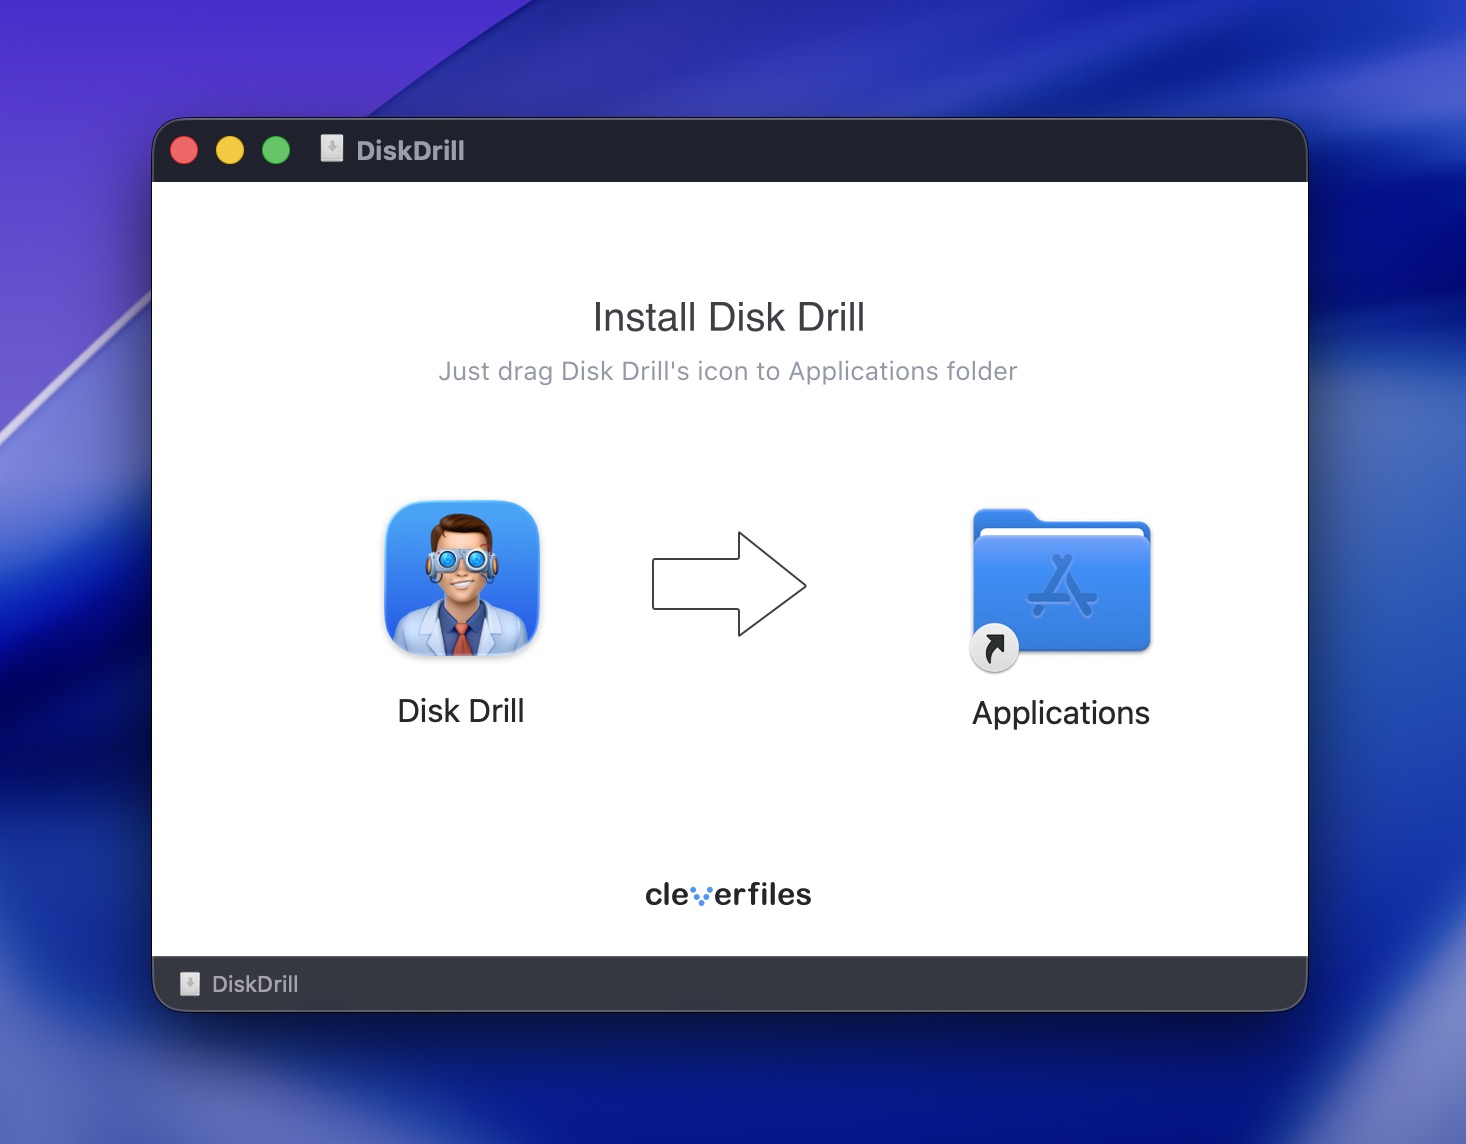The image size is (1466, 1144).
Task: Click the DiskDrill title text in title bar
Action: pyautogui.click(x=410, y=151)
